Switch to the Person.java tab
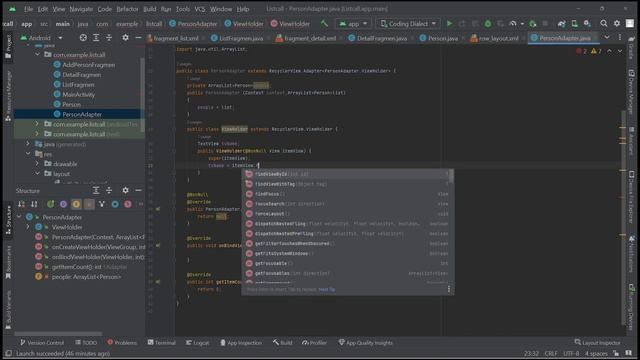 [442, 38]
